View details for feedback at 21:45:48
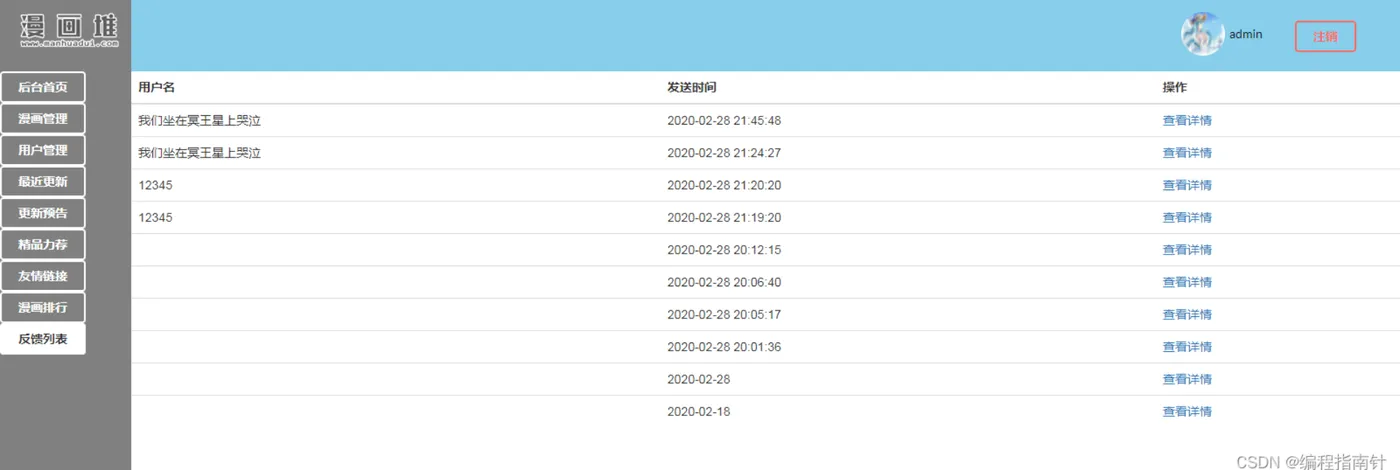 click(x=1187, y=121)
